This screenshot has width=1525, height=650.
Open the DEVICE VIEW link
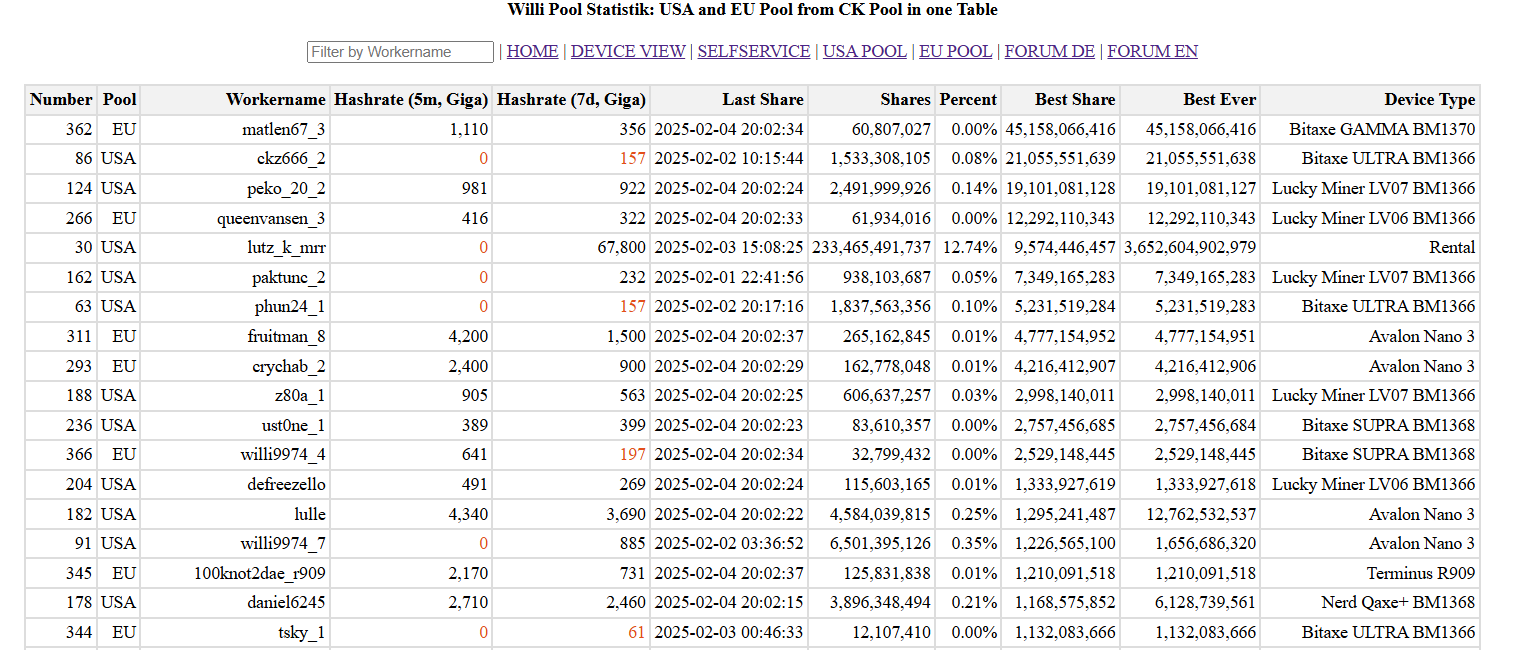pos(628,52)
